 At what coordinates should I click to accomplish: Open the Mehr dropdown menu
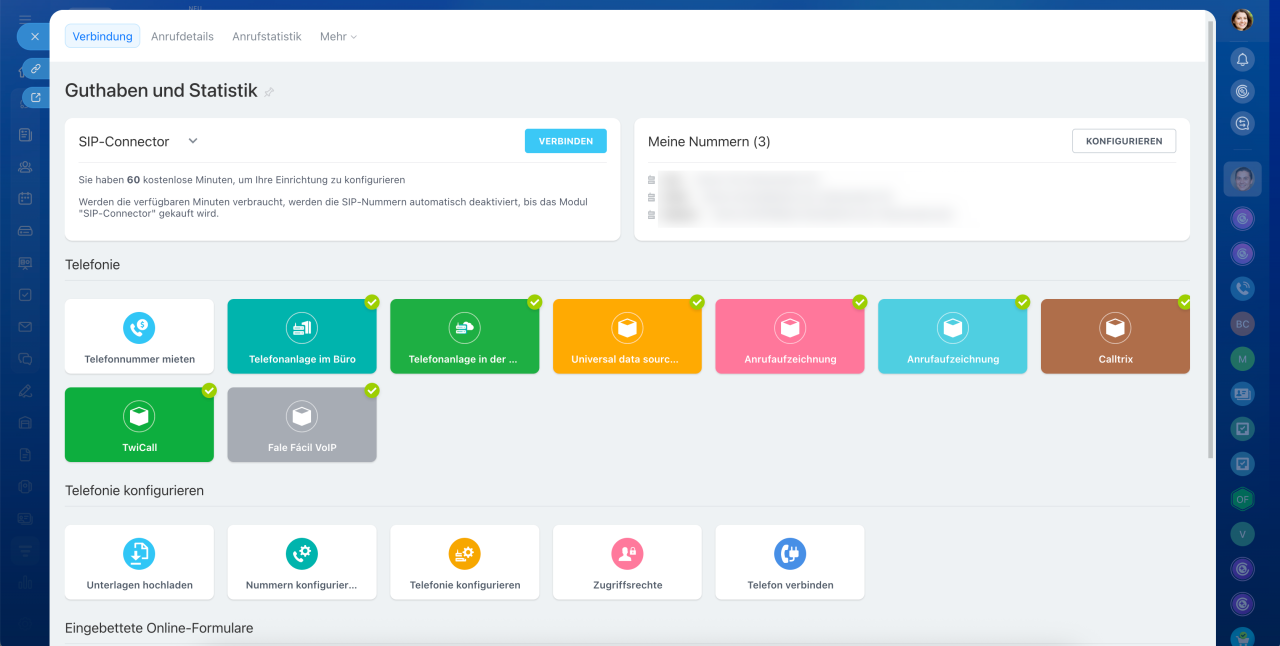pos(338,36)
